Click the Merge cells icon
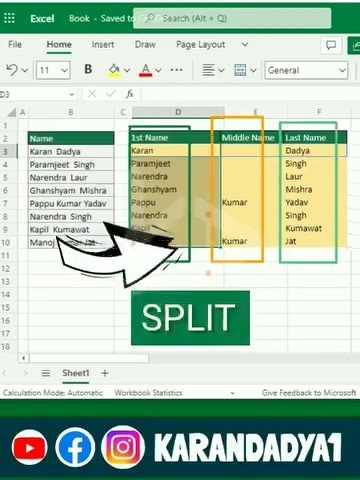 (x=240, y=70)
